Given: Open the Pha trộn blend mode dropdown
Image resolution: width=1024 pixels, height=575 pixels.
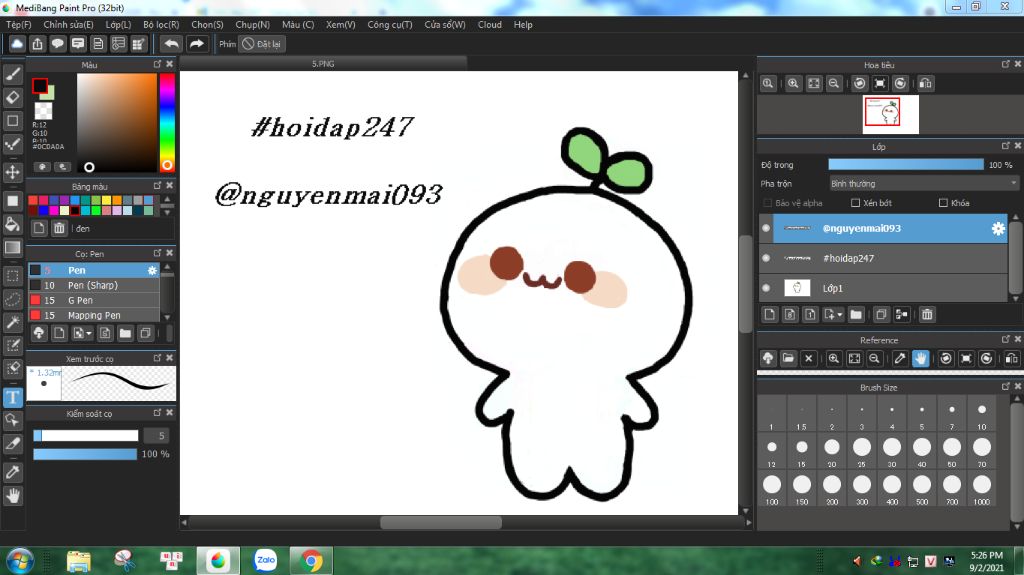Looking at the screenshot, I should (x=923, y=184).
